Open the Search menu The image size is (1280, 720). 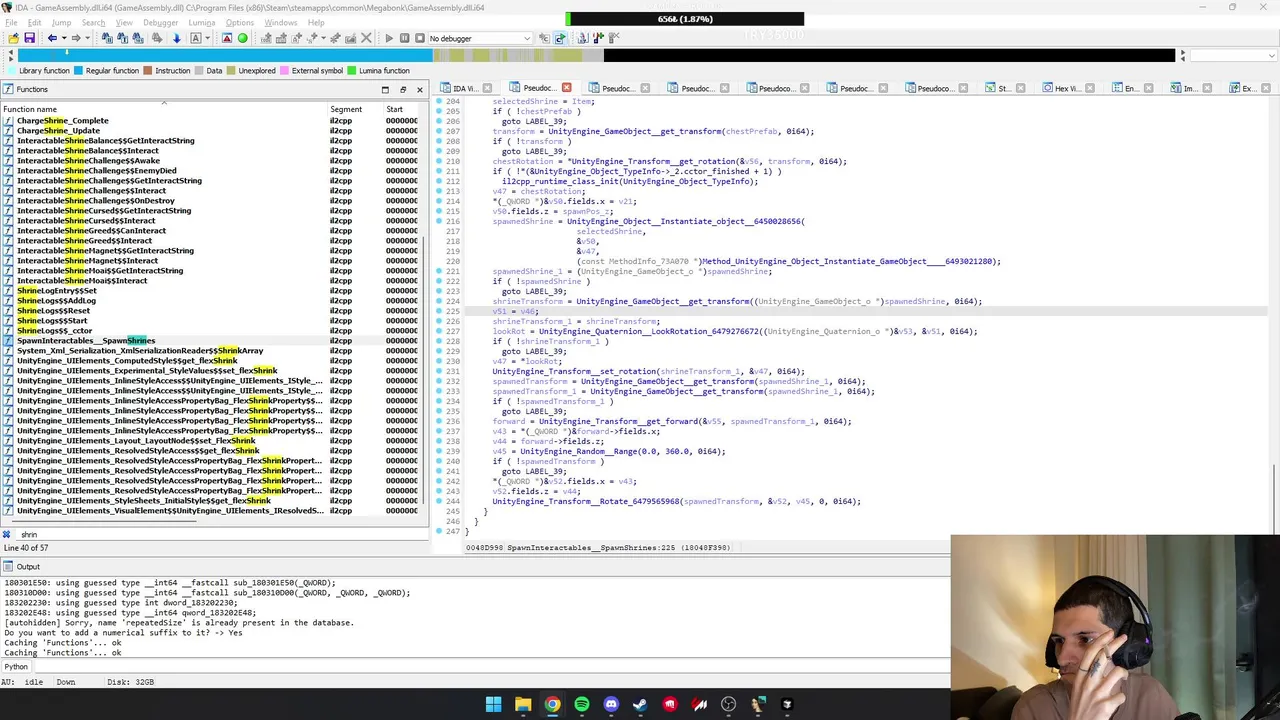[93, 22]
